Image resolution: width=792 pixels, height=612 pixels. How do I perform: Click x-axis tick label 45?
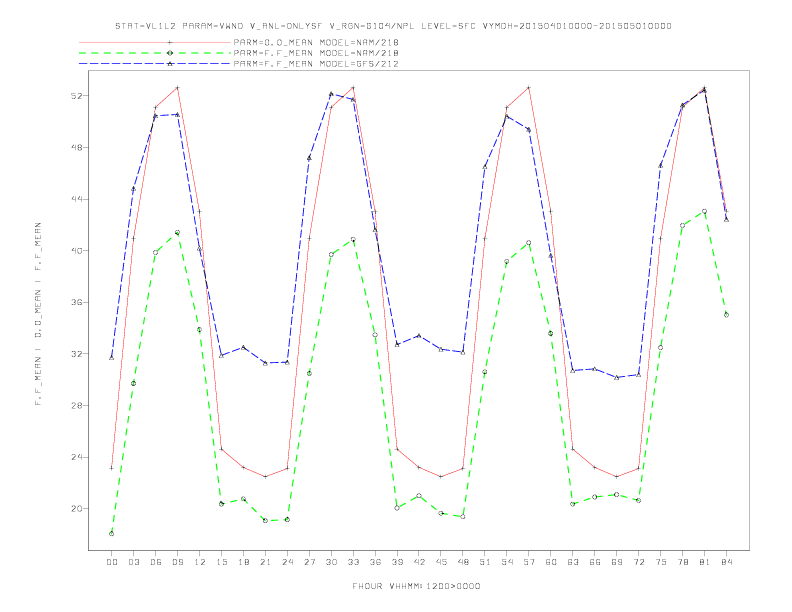click(x=441, y=562)
